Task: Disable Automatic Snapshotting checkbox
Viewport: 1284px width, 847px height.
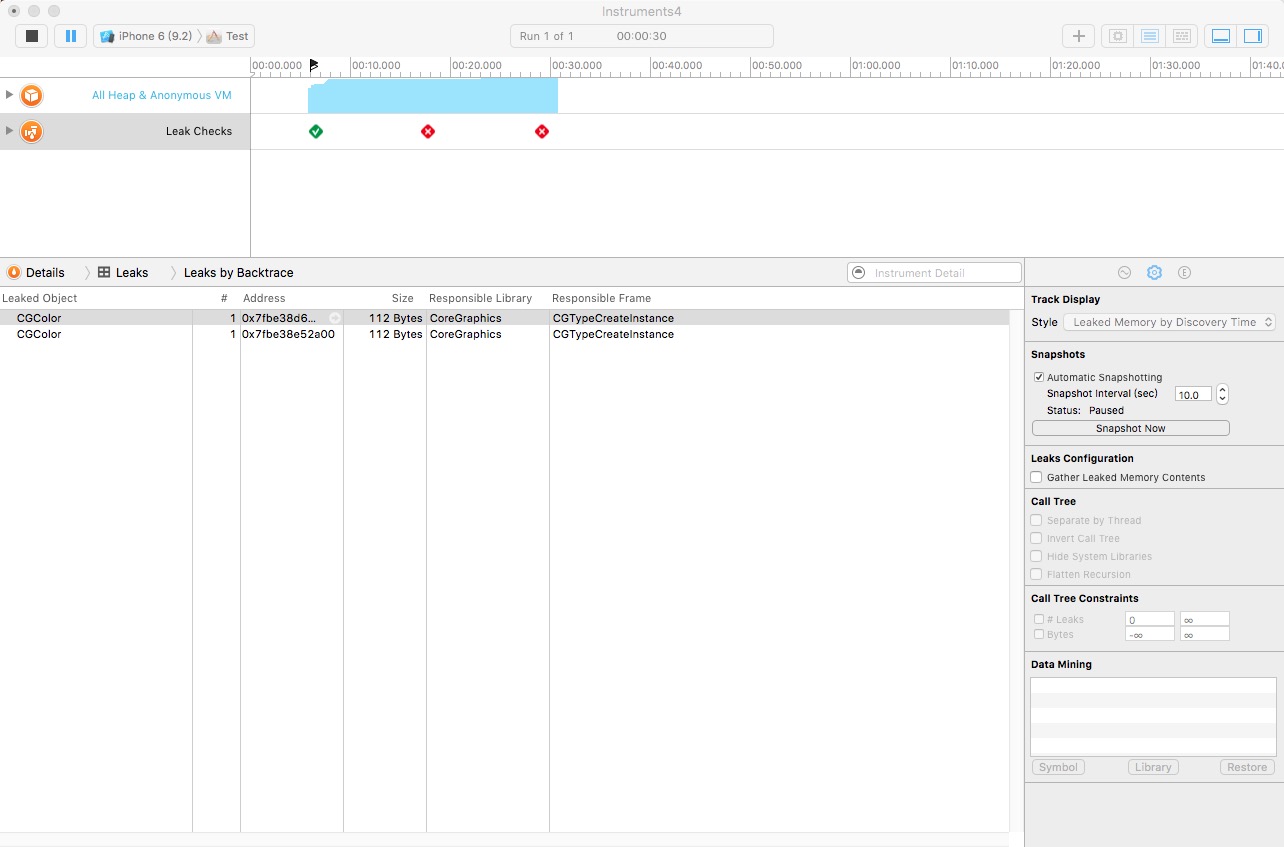Action: (x=1039, y=378)
